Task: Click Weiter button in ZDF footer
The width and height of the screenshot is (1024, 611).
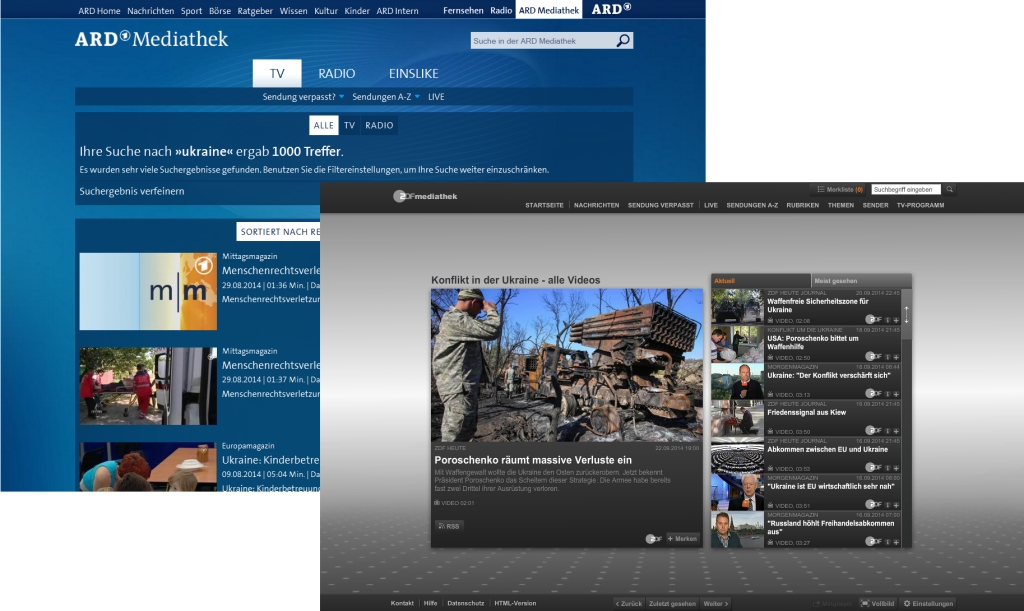Action: point(715,603)
